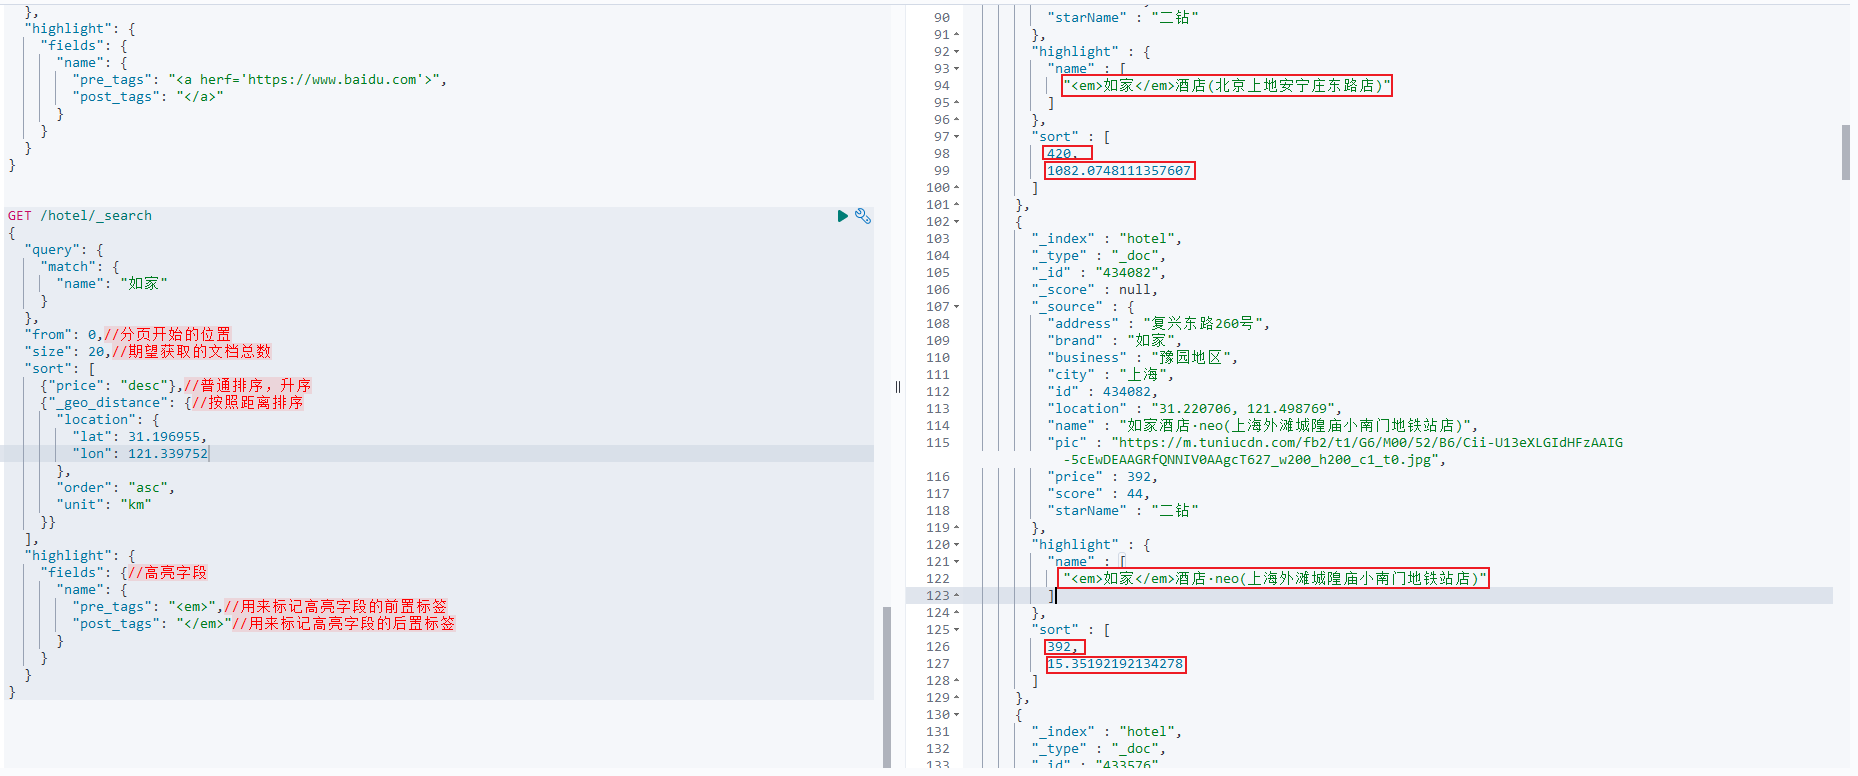Click the GET /hotel/_search request line
Viewport: 1858px width, 776px height.
80,216
